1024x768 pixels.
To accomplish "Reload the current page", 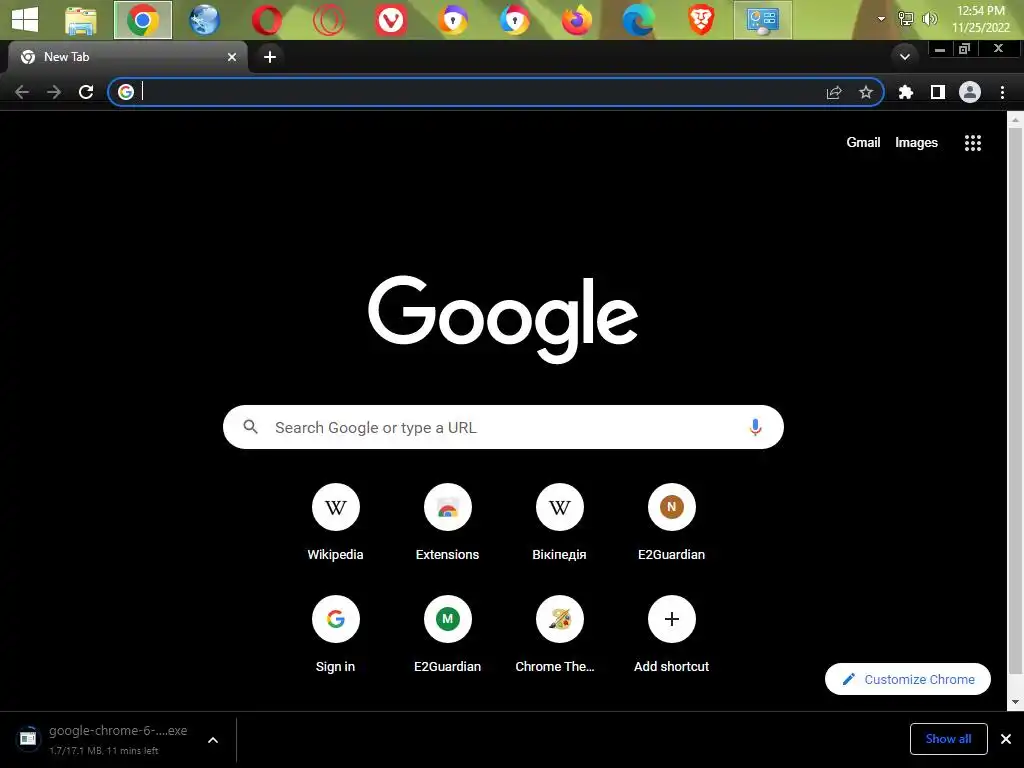I will click(86, 92).
